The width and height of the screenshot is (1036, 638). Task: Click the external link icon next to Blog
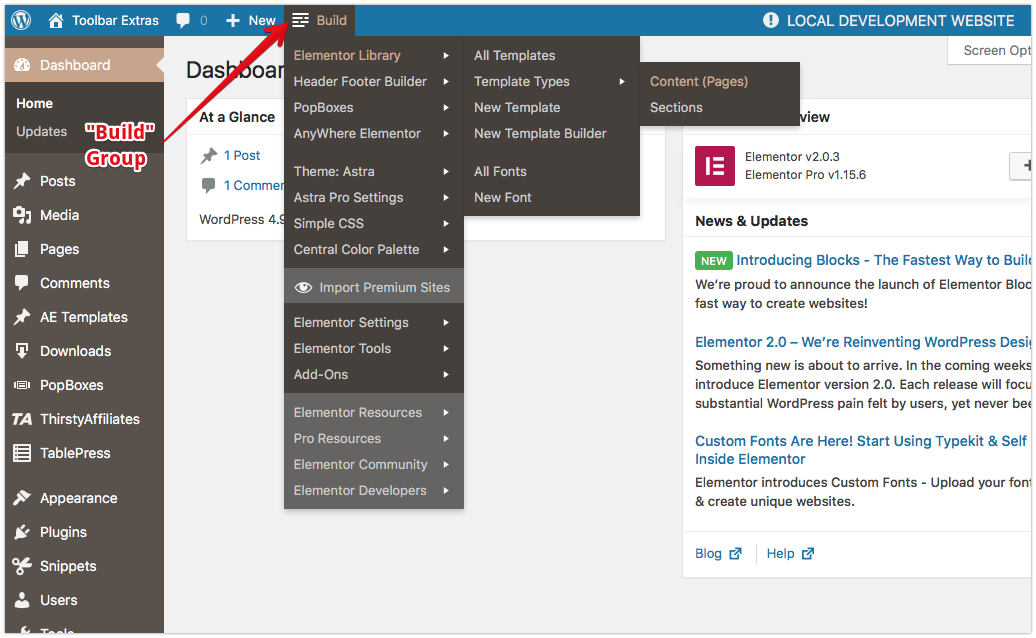735,553
